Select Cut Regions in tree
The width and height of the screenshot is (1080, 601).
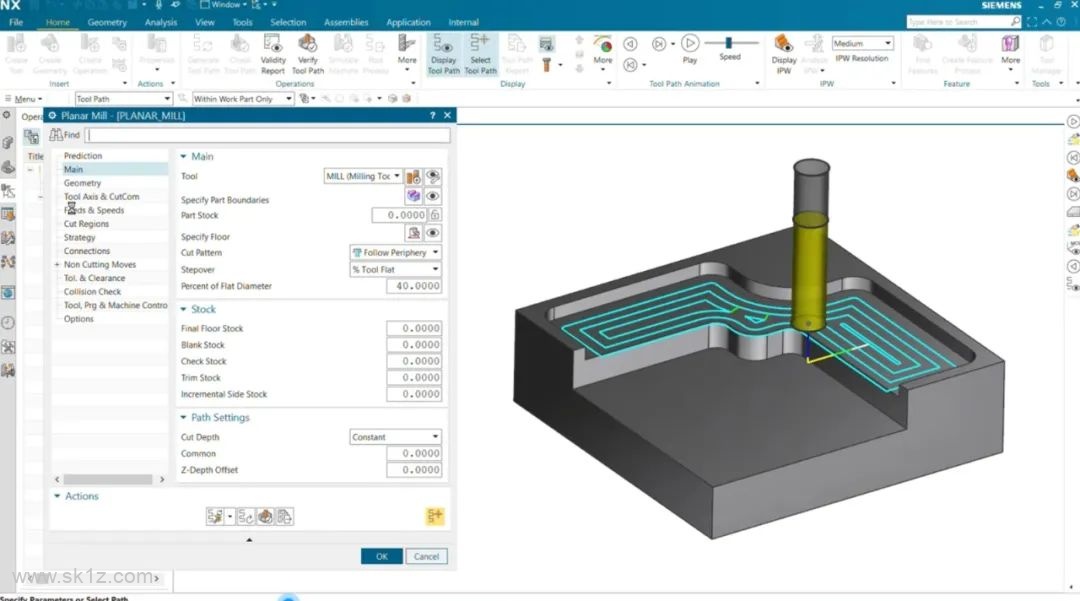tap(86, 224)
